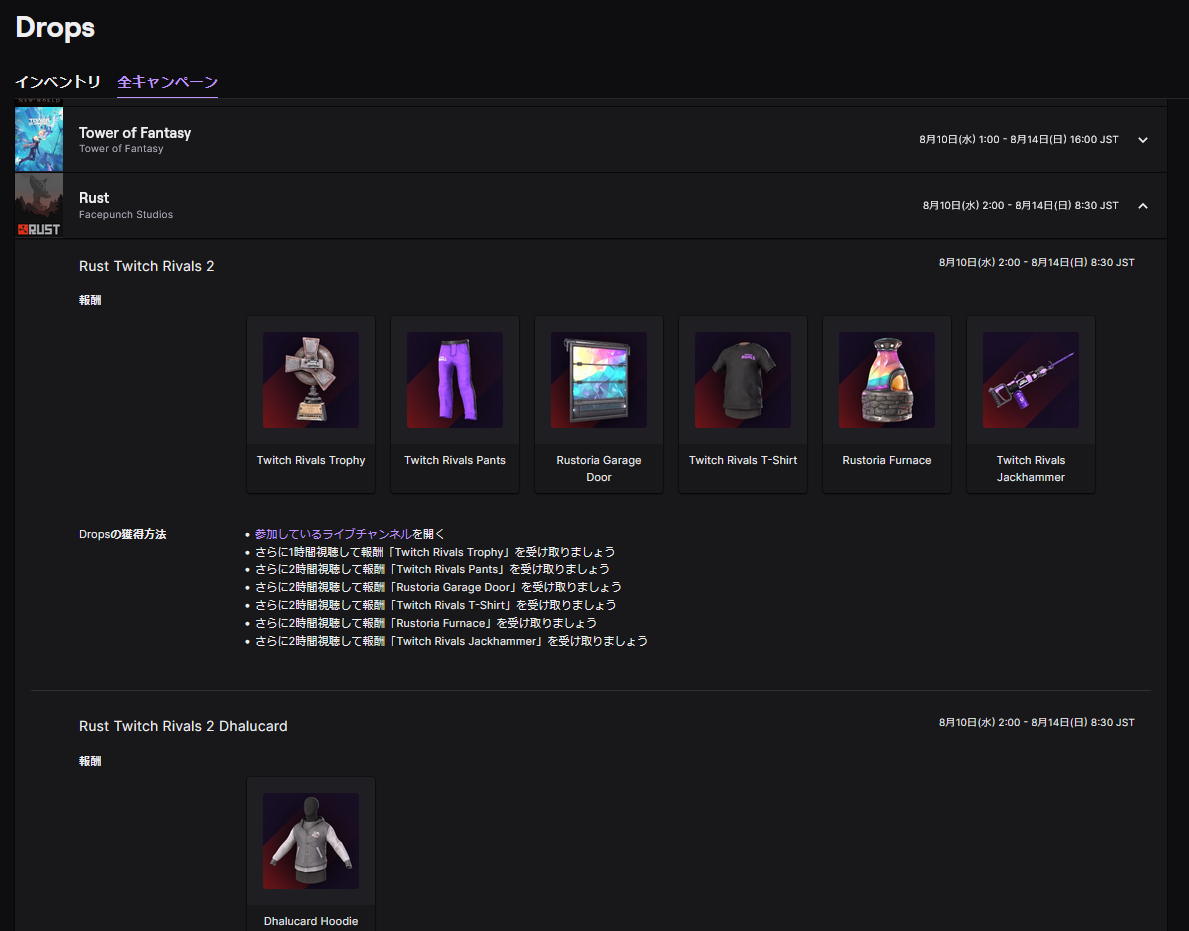
Task: Collapse the Rust campaign chevron
Action: point(1143,205)
